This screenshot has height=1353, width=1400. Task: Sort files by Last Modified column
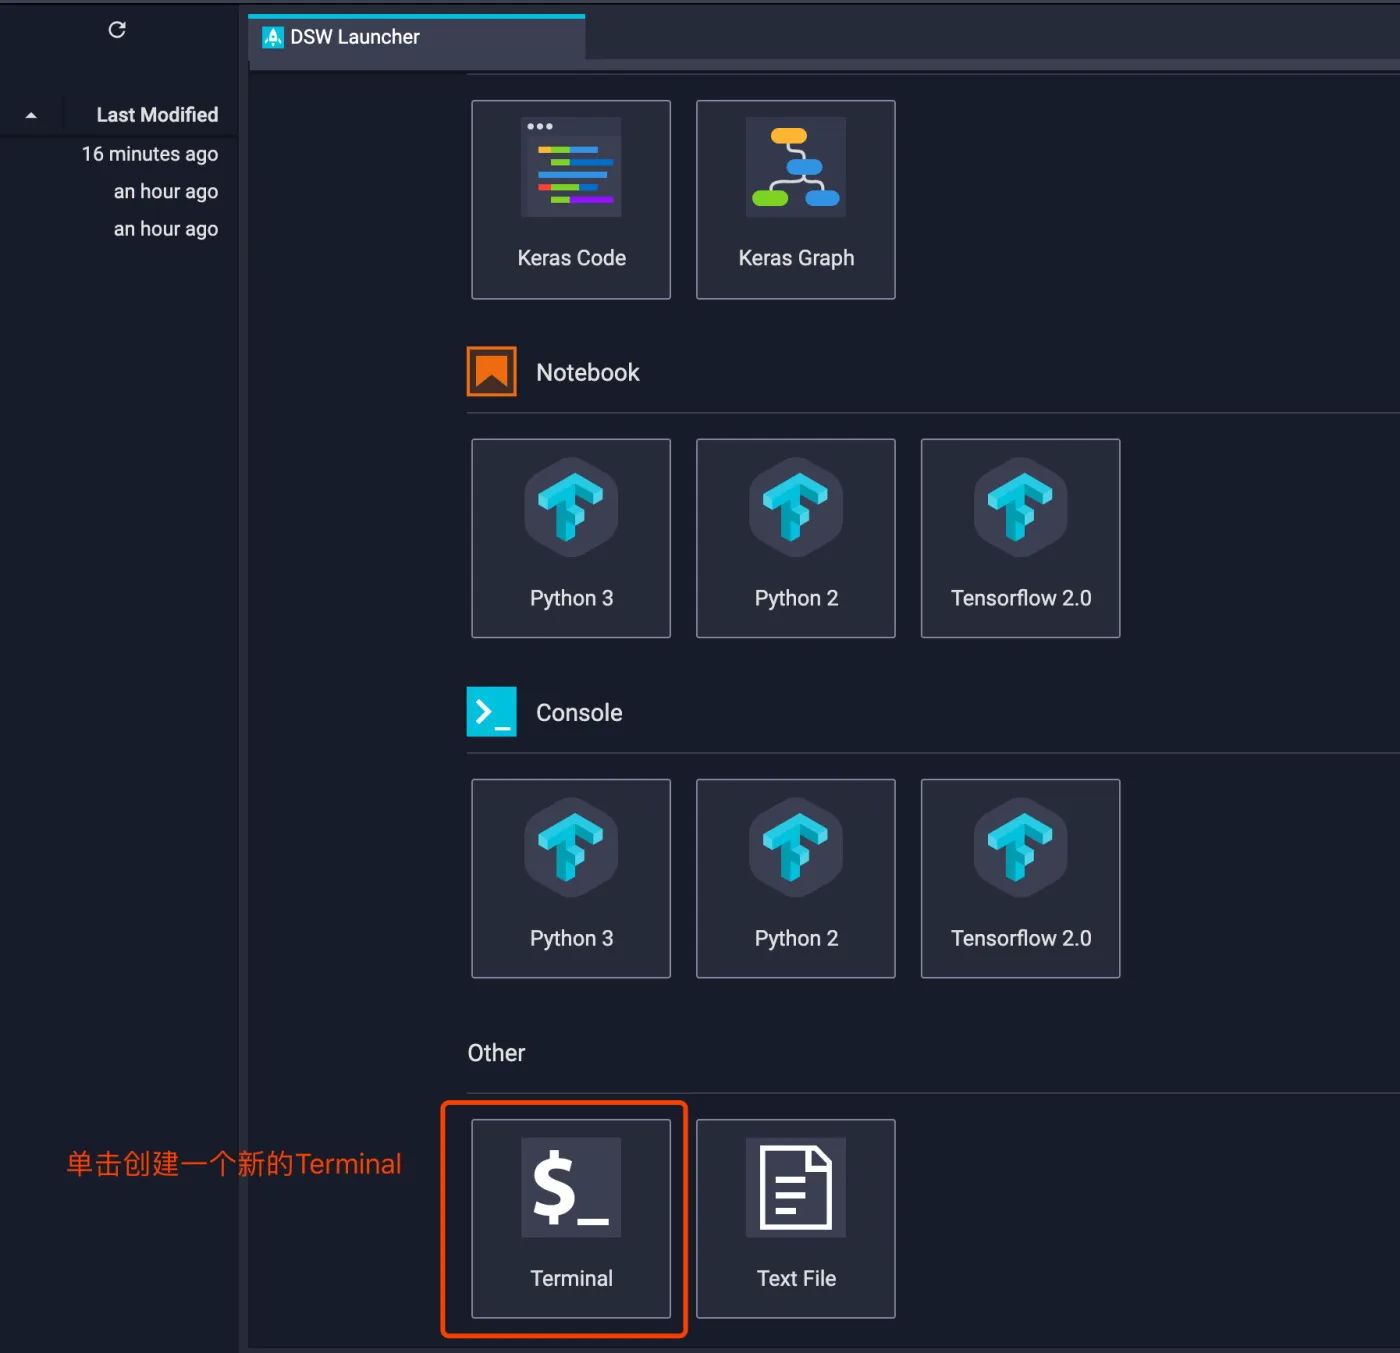click(157, 115)
